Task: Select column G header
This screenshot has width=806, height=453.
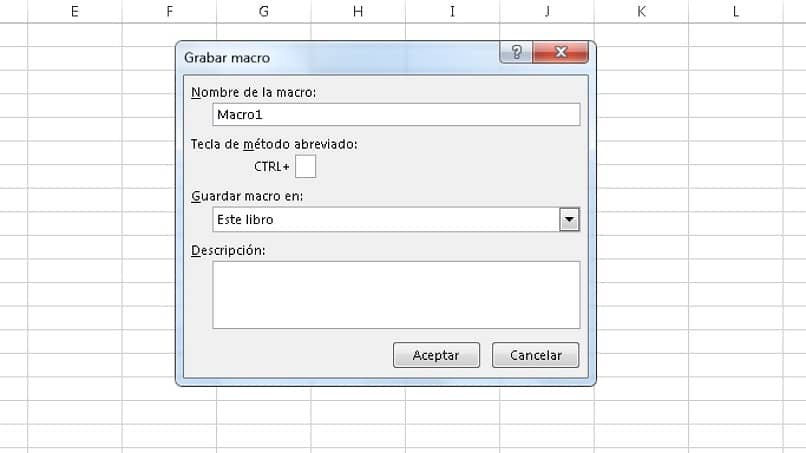Action: [x=263, y=11]
